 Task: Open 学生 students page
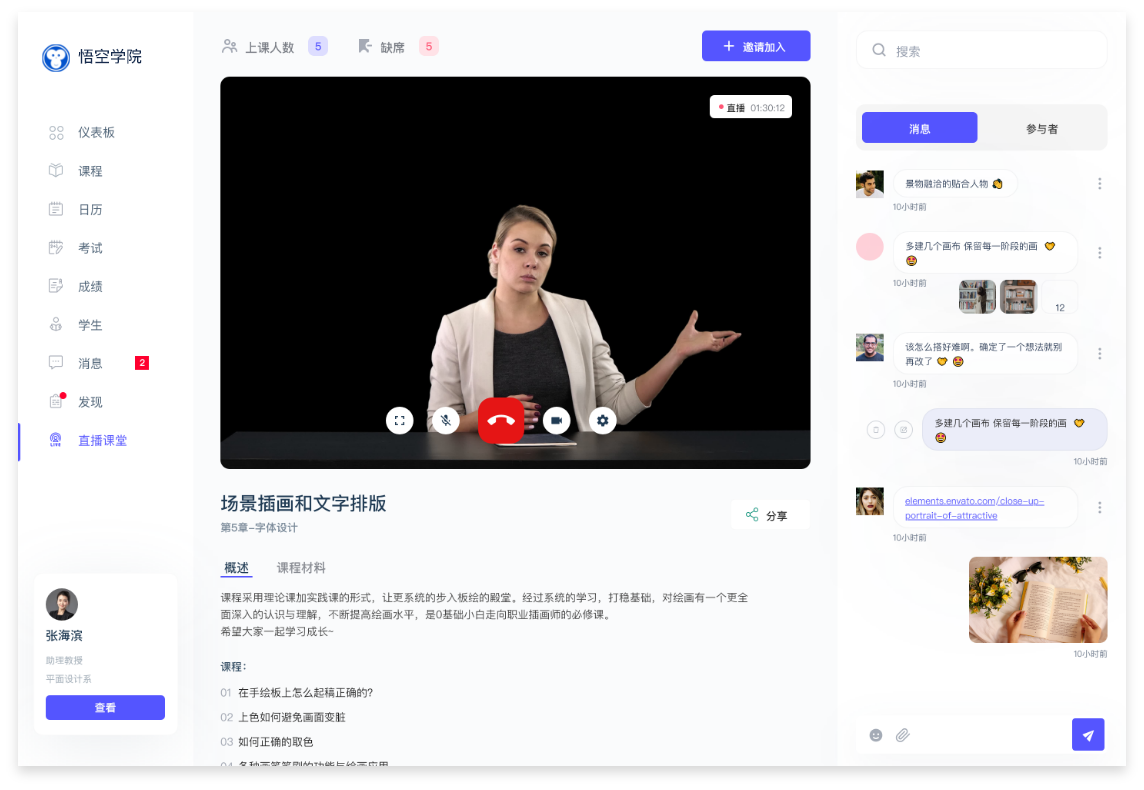point(75,325)
